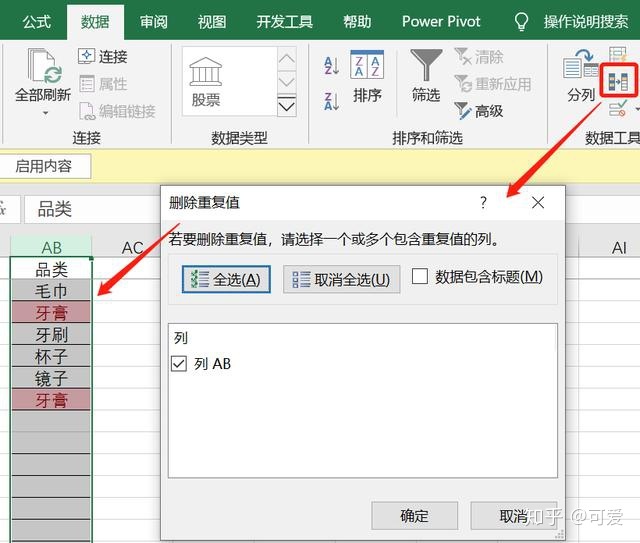Select the AC column header
This screenshot has width=640, height=543.
click(133, 247)
